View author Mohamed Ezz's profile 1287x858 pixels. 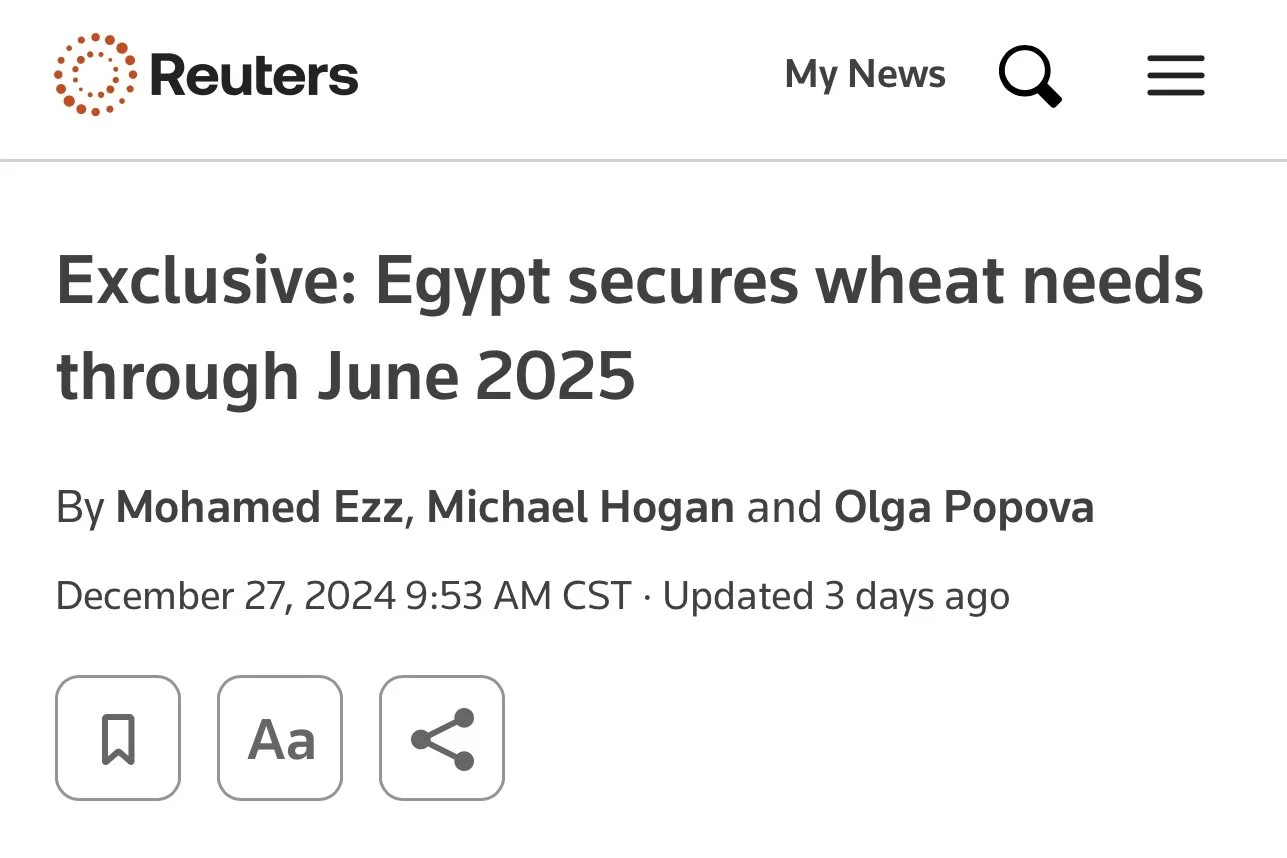tap(260, 508)
